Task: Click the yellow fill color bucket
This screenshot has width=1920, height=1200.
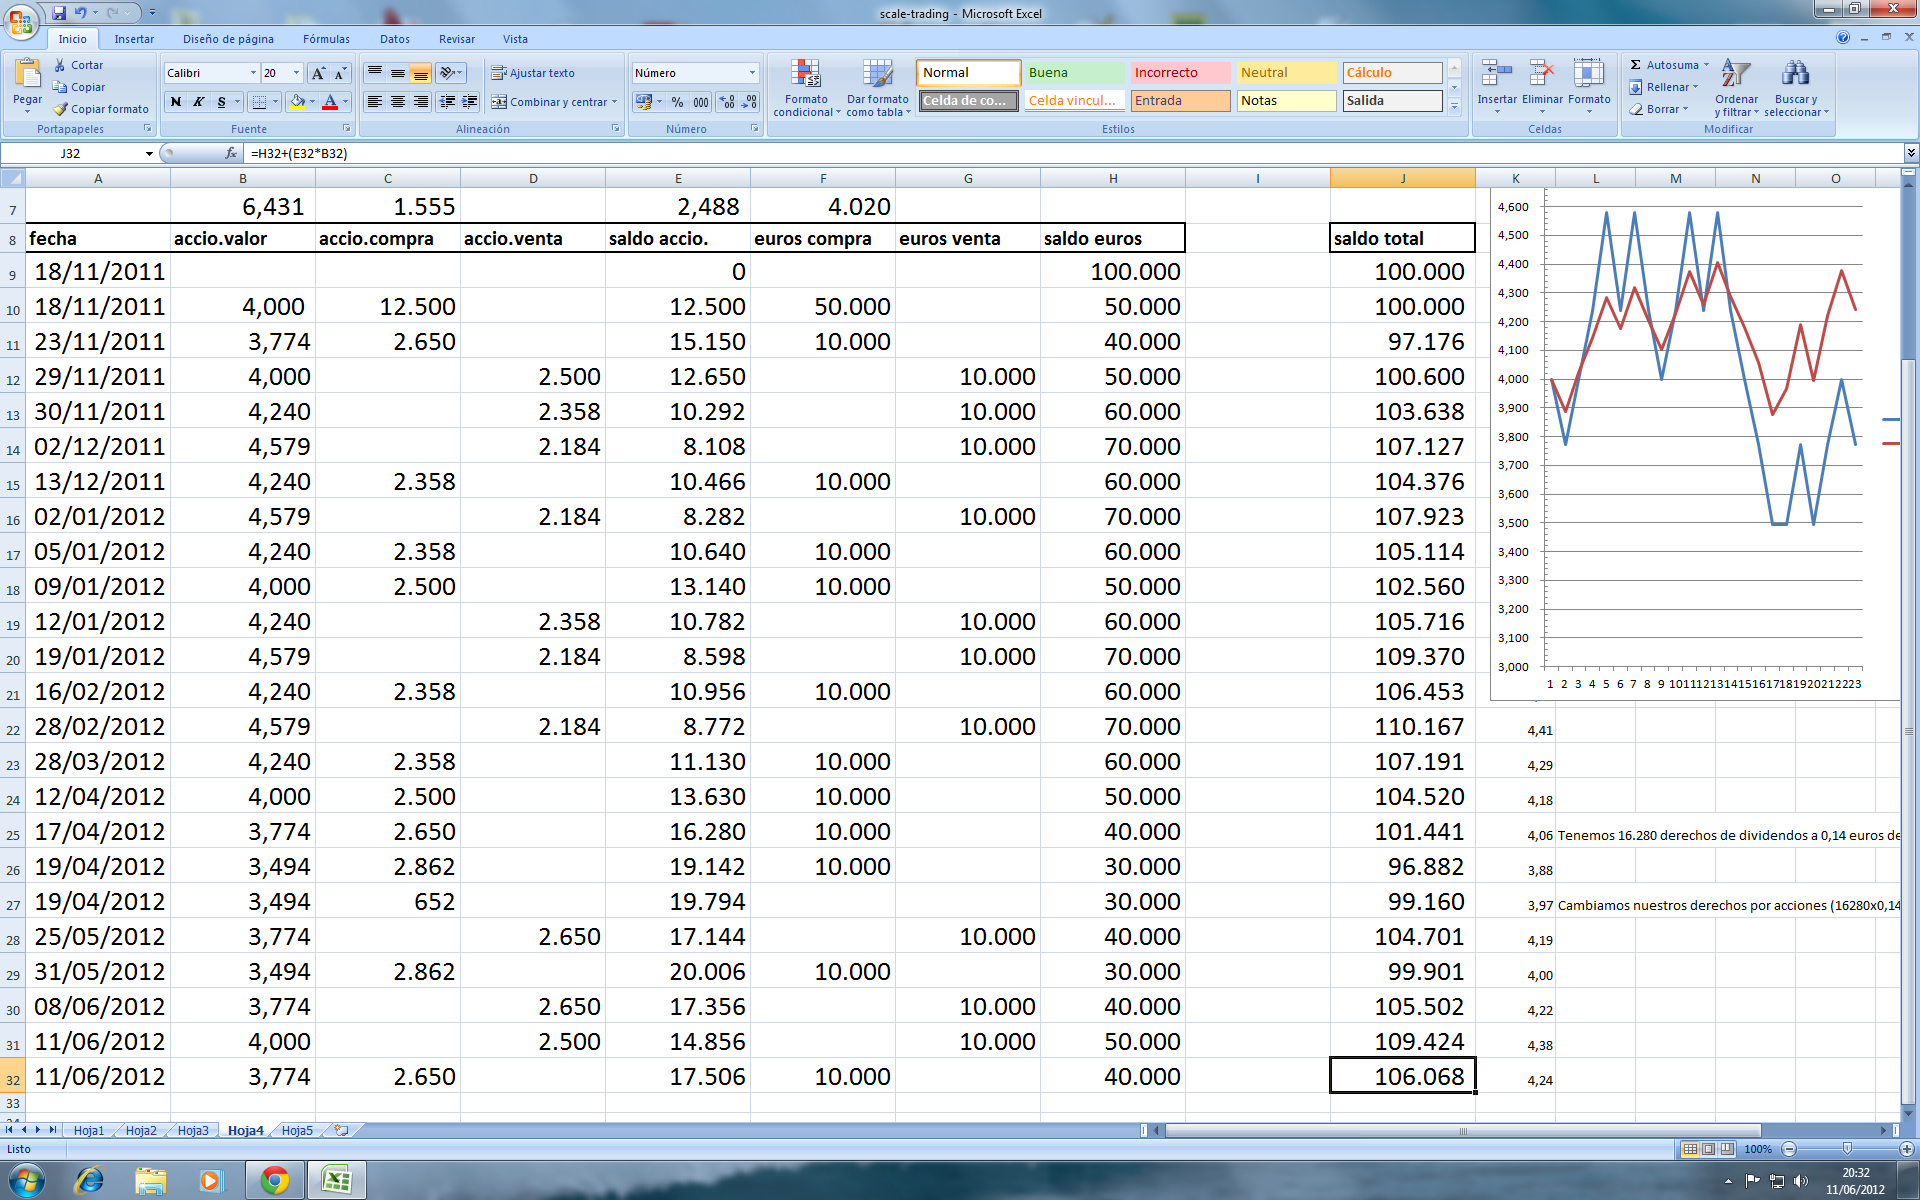Action: point(296,102)
